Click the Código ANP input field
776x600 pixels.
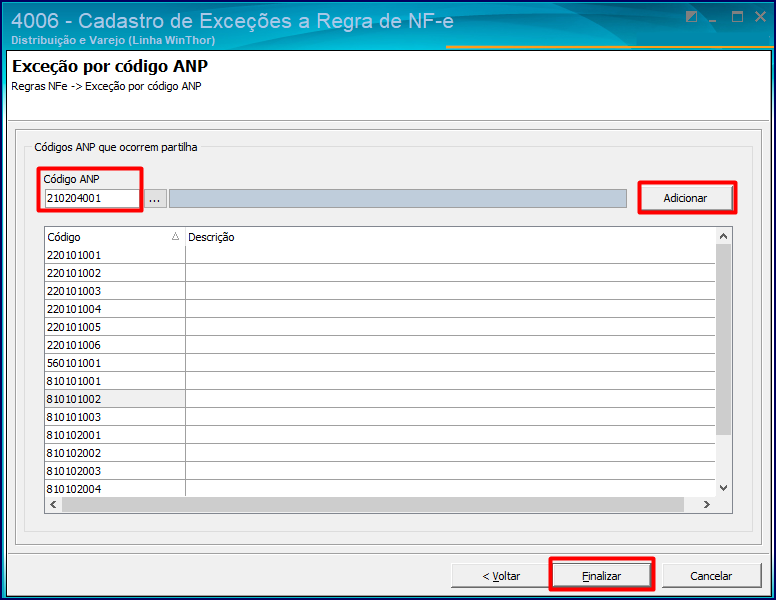[x=92, y=199]
